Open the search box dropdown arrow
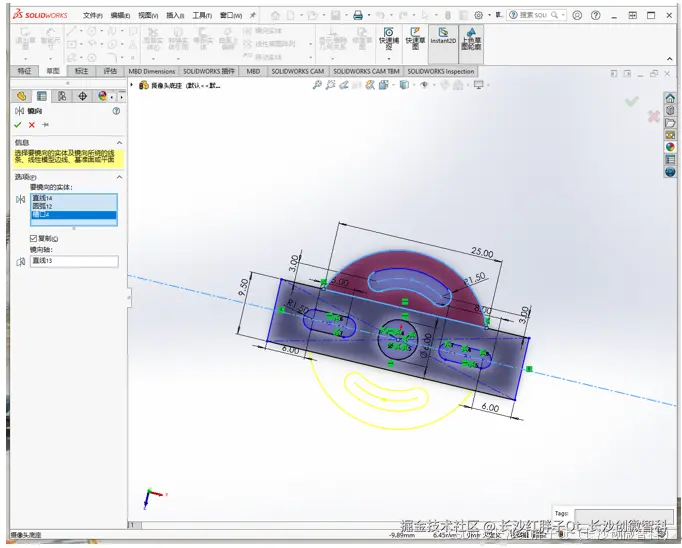This screenshot has width=682, height=548. (x=563, y=15)
